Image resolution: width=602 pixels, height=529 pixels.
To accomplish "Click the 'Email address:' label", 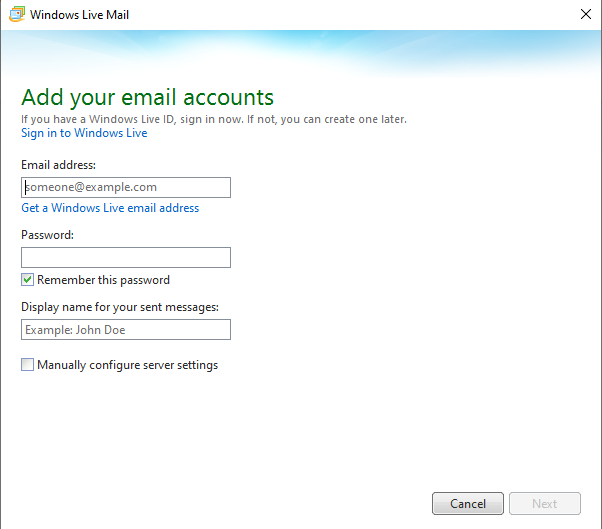I will click(x=58, y=165).
